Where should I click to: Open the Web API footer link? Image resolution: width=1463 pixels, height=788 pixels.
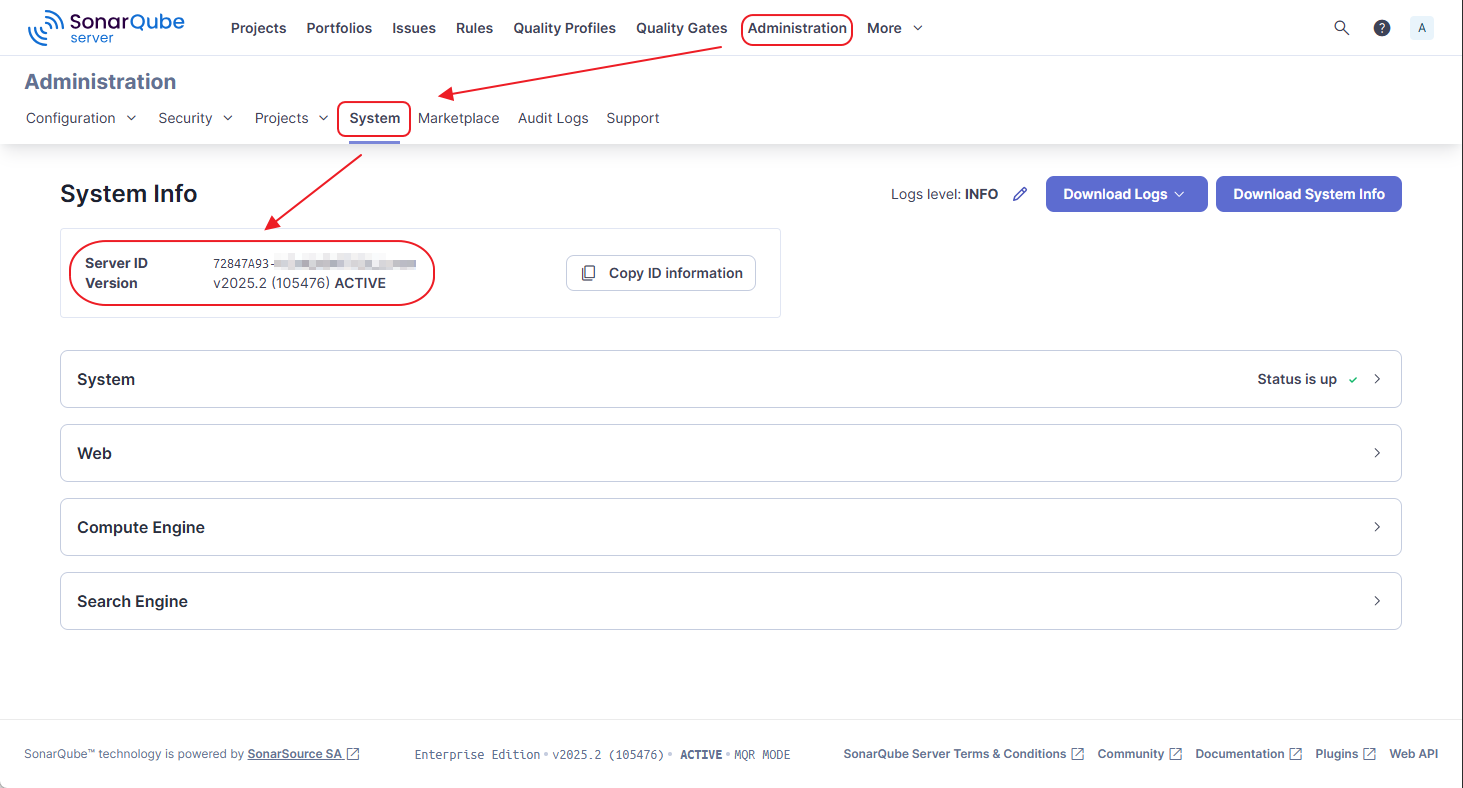tap(1414, 754)
